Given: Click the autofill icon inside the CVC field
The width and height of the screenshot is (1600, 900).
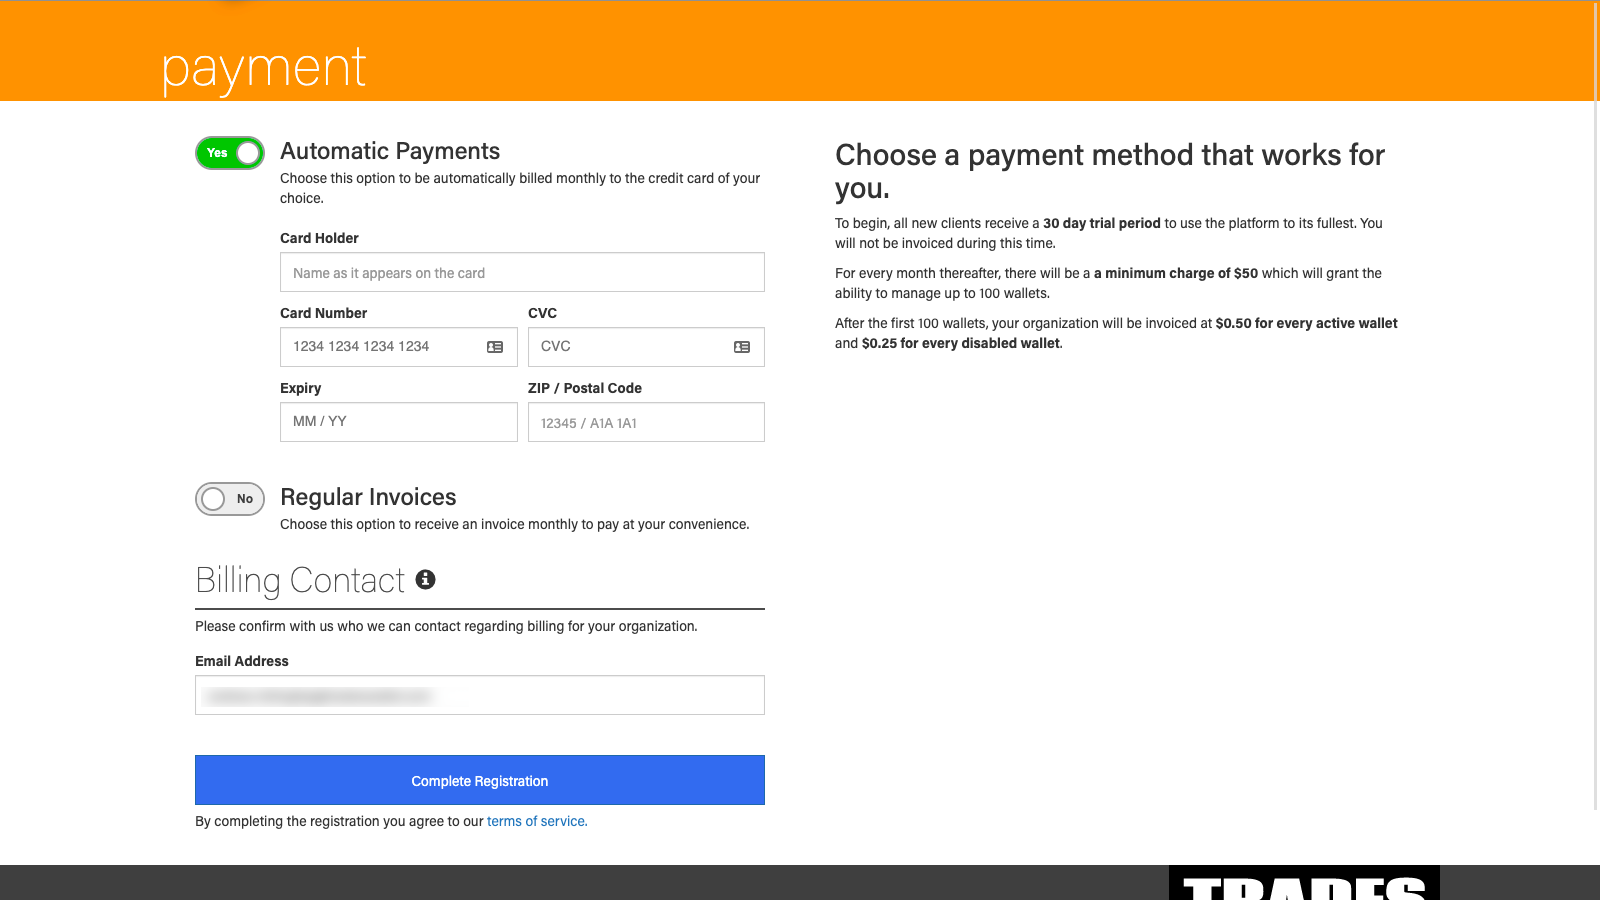Looking at the screenshot, I should [x=742, y=347].
